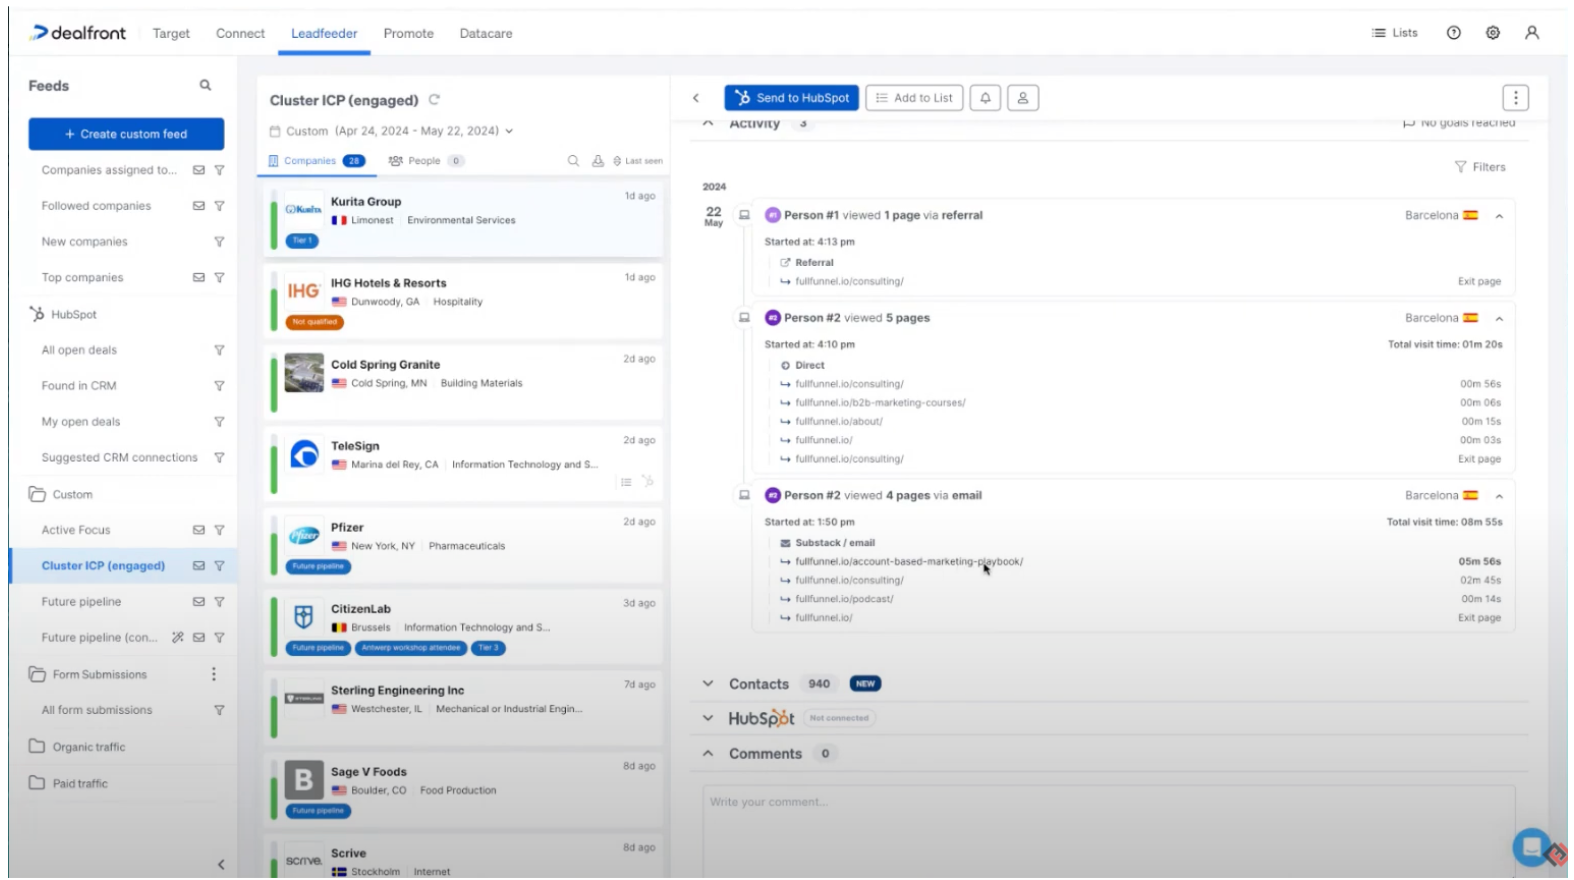Viewport: 1574px width, 880px height.
Task: Open the Datacare tab
Action: (486, 33)
